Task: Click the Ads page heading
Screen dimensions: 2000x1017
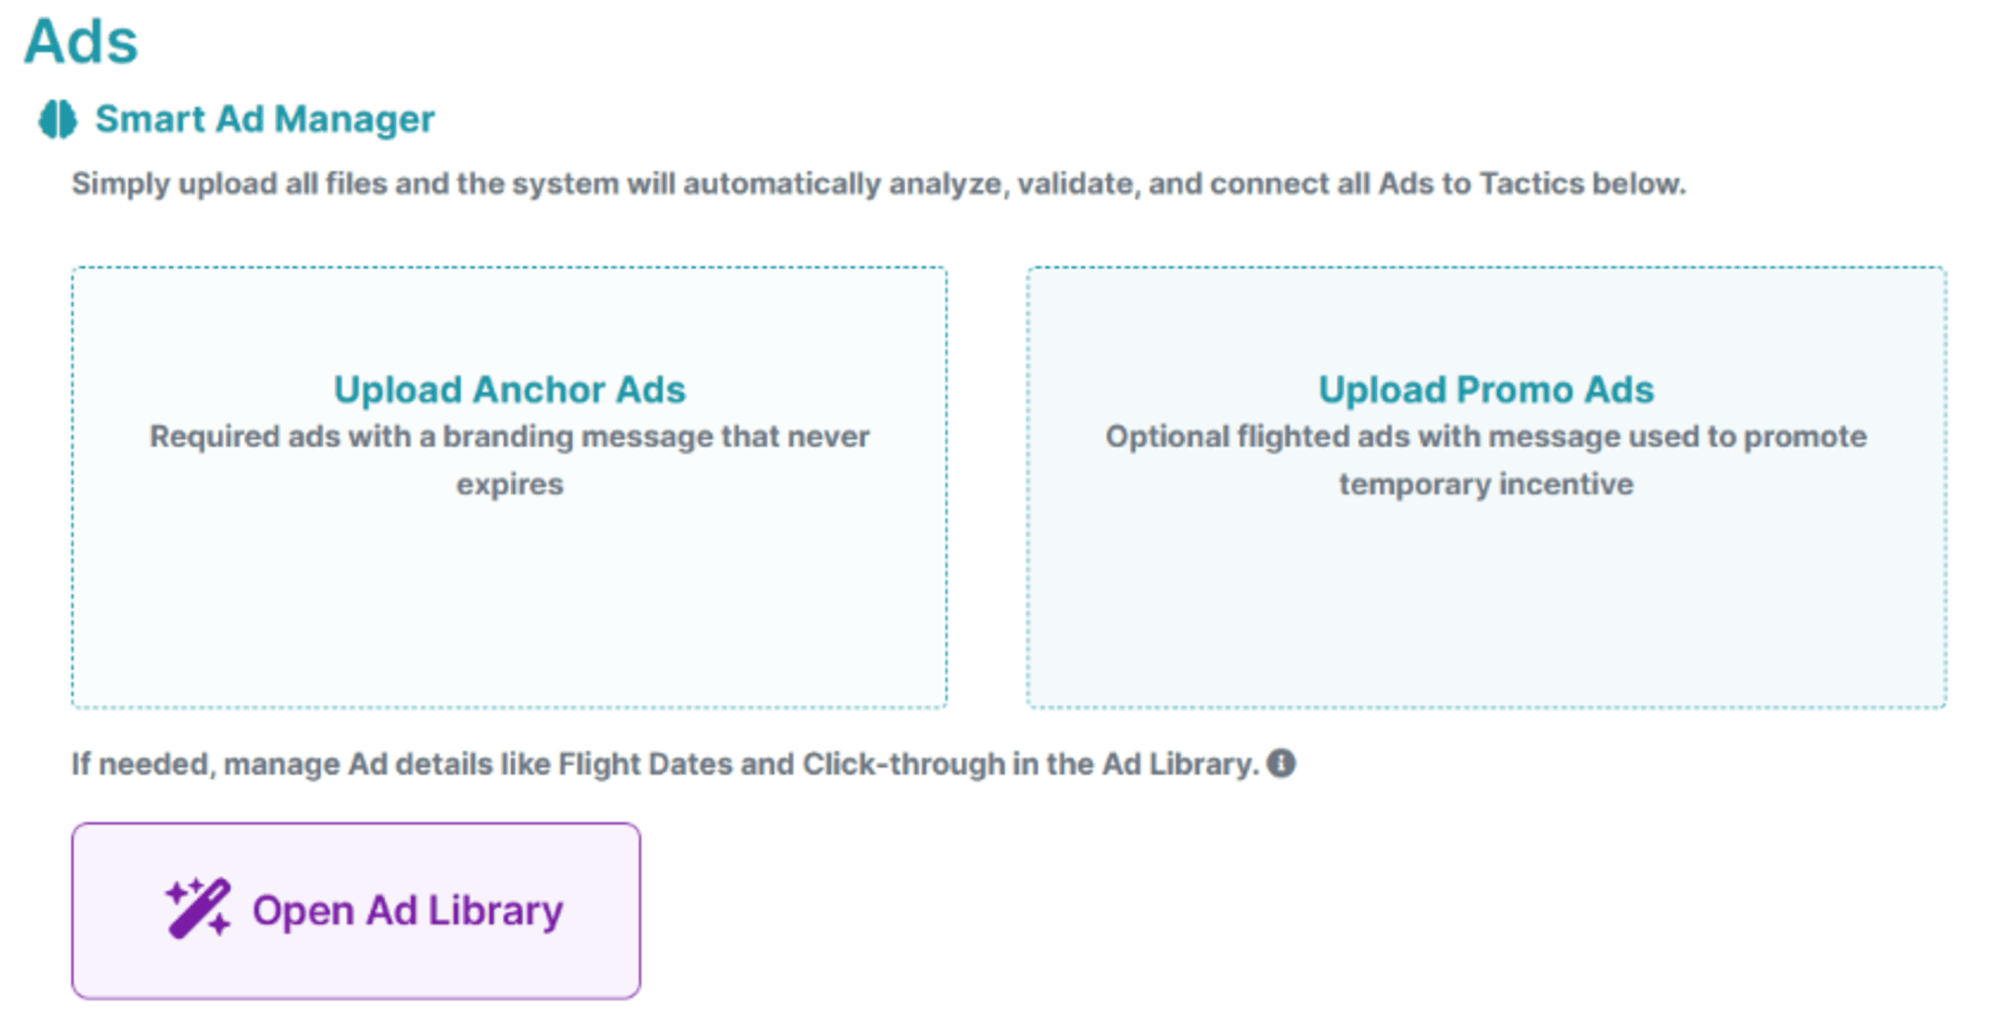Action: tap(82, 41)
